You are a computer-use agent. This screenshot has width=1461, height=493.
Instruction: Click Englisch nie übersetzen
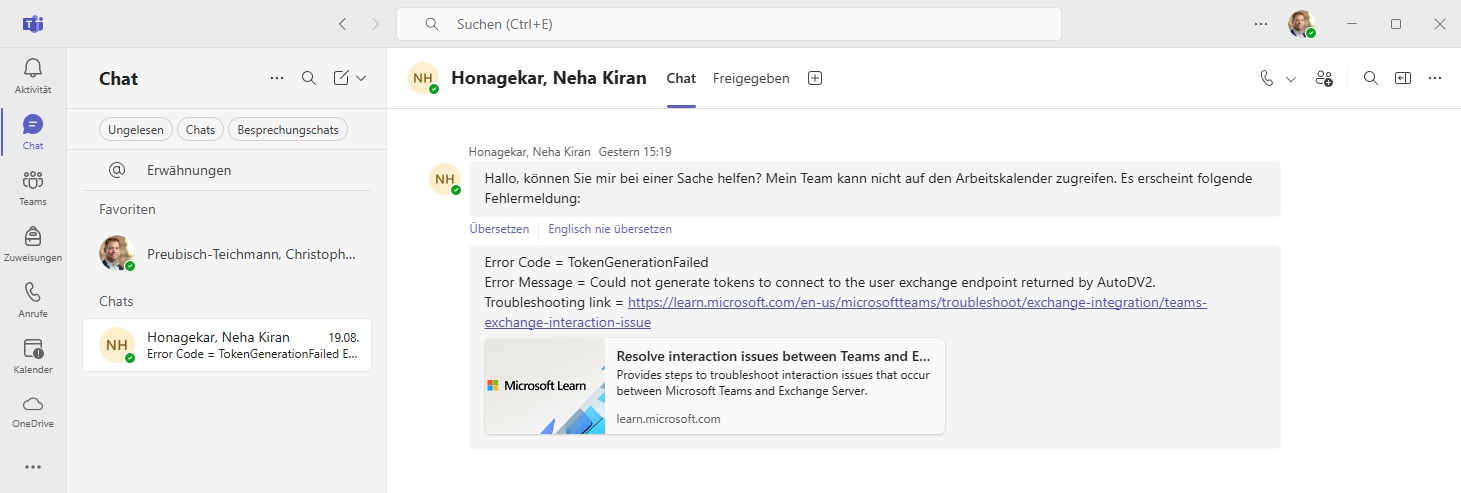coord(610,229)
